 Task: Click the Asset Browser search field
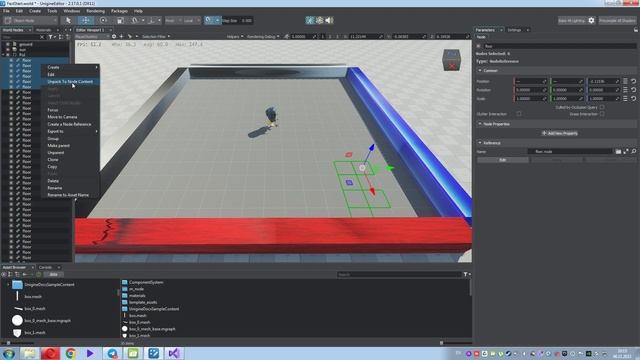pyautogui.click(x=399, y=275)
